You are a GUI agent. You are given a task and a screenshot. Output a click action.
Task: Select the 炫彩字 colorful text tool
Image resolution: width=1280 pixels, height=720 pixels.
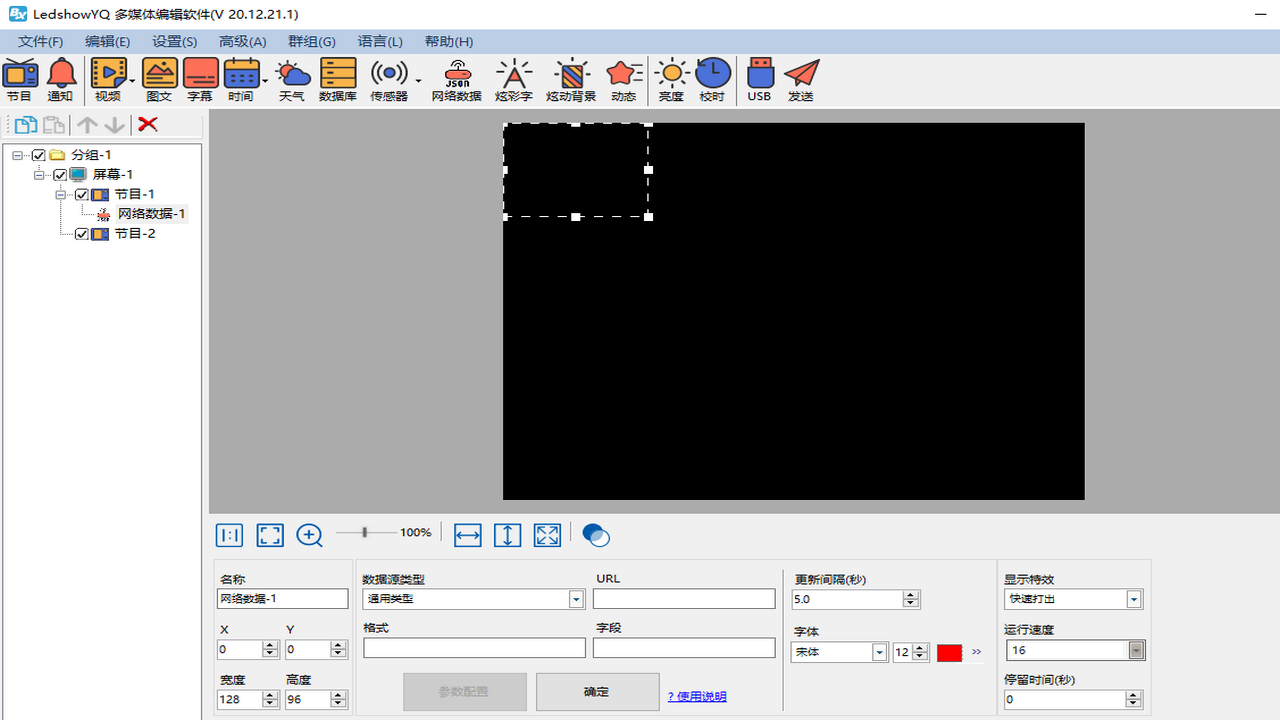pos(514,80)
